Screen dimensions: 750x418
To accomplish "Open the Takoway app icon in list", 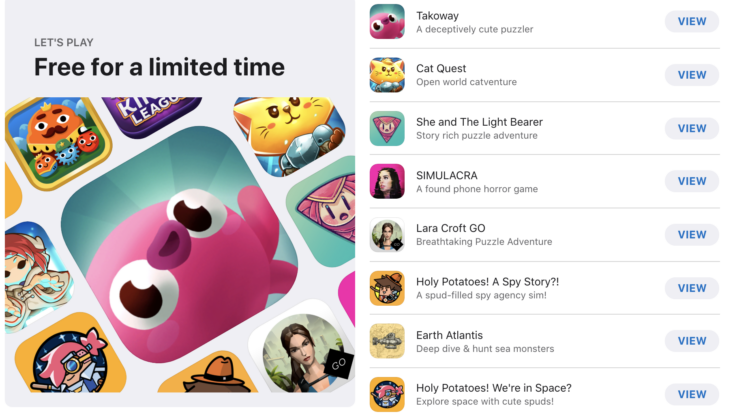I will click(387, 22).
